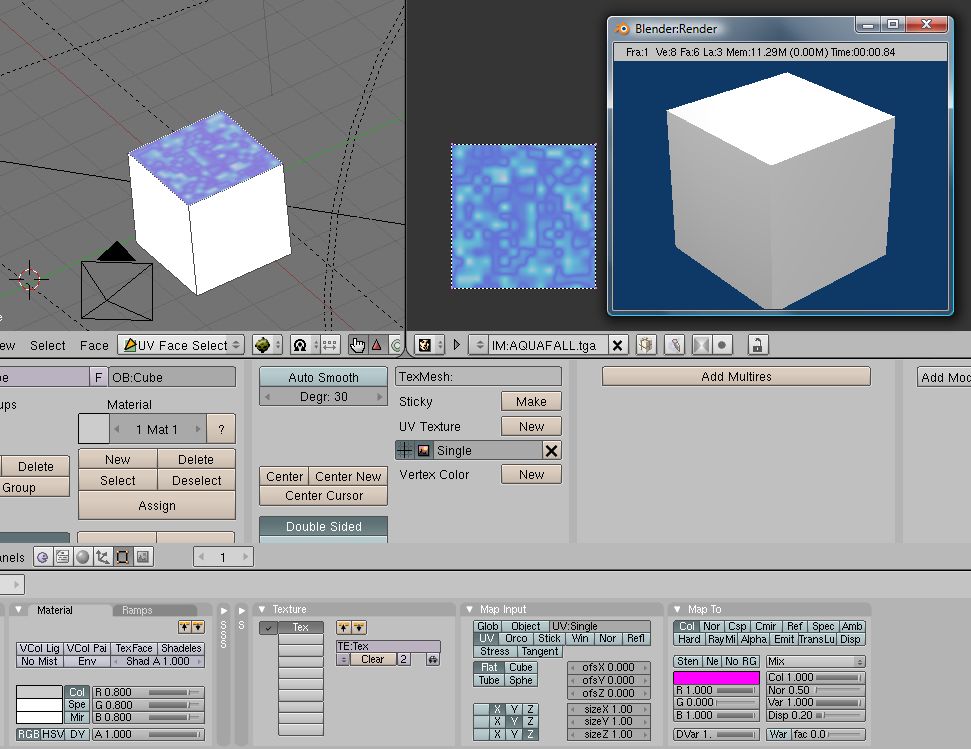Toggle the 3D manipulator hand icon
The image size is (971, 749).
coord(357,345)
